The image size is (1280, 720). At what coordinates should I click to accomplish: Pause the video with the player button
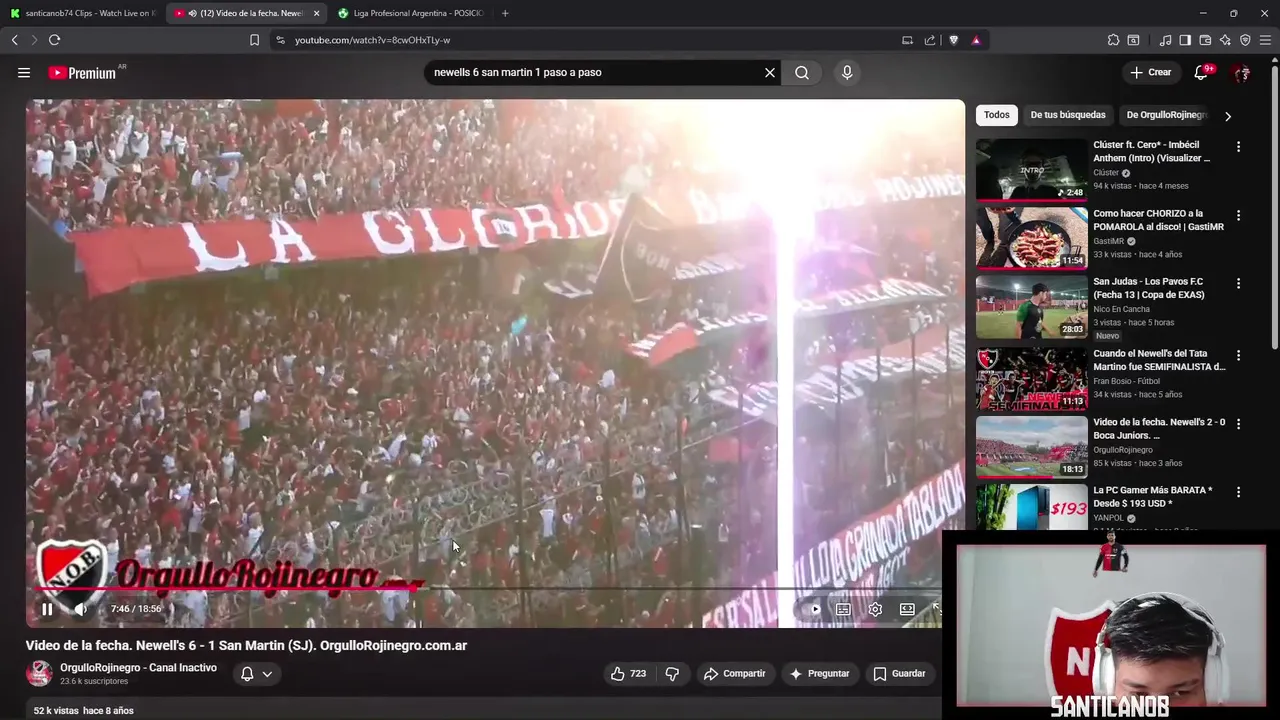(x=47, y=609)
